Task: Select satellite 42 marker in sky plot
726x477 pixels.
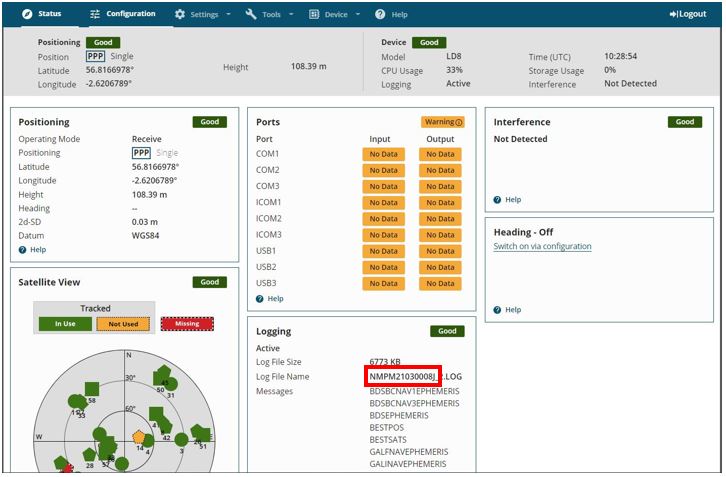Action: [165, 426]
